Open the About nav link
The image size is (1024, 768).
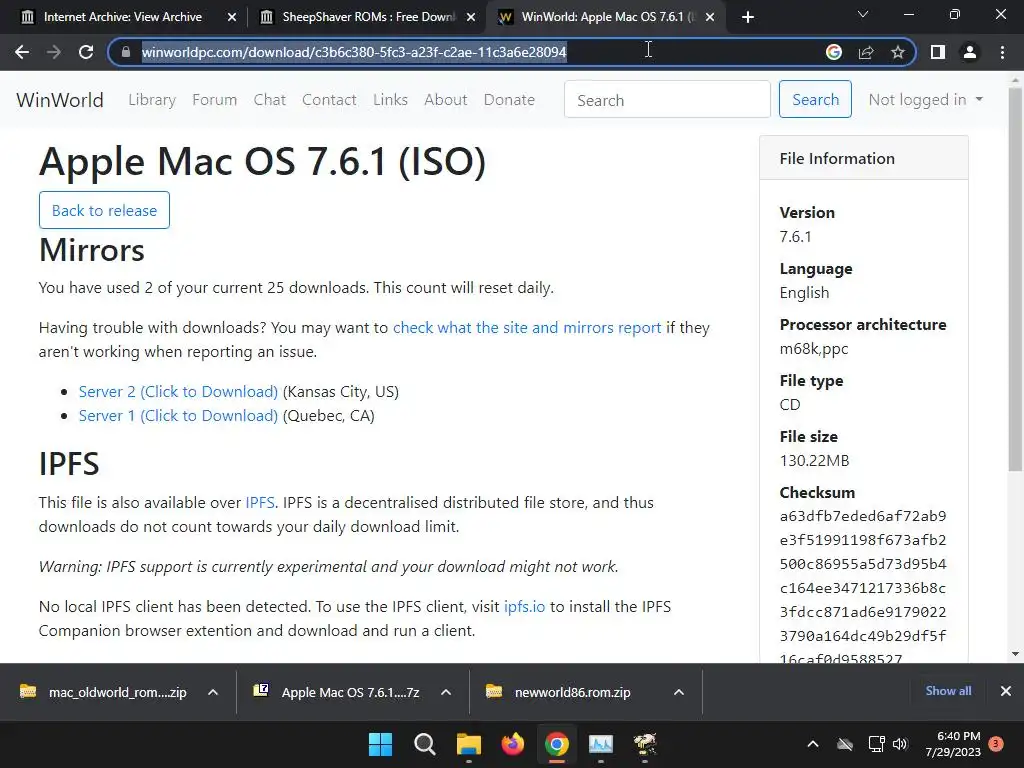pos(446,100)
